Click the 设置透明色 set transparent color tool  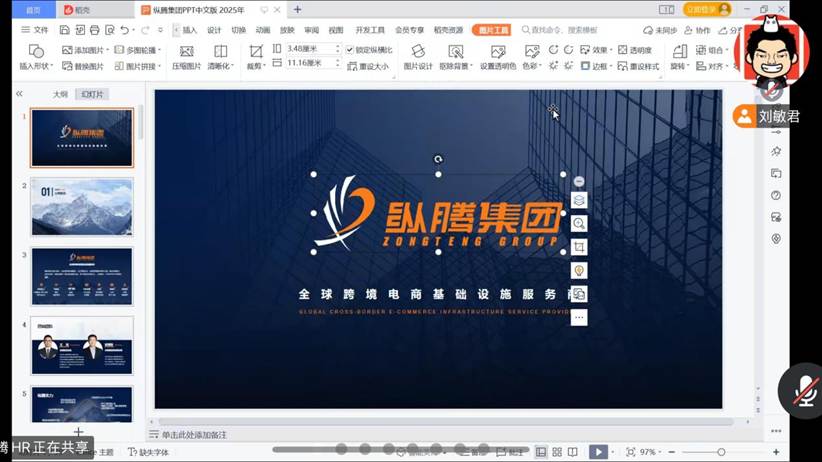pyautogui.click(x=497, y=57)
